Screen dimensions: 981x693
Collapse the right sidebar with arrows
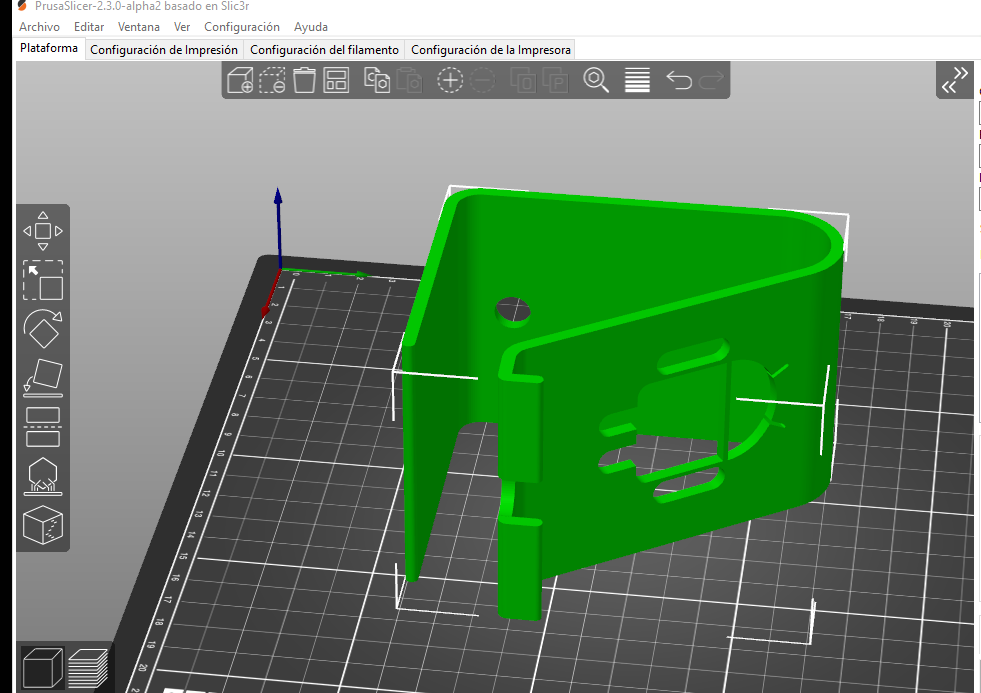tap(955, 80)
